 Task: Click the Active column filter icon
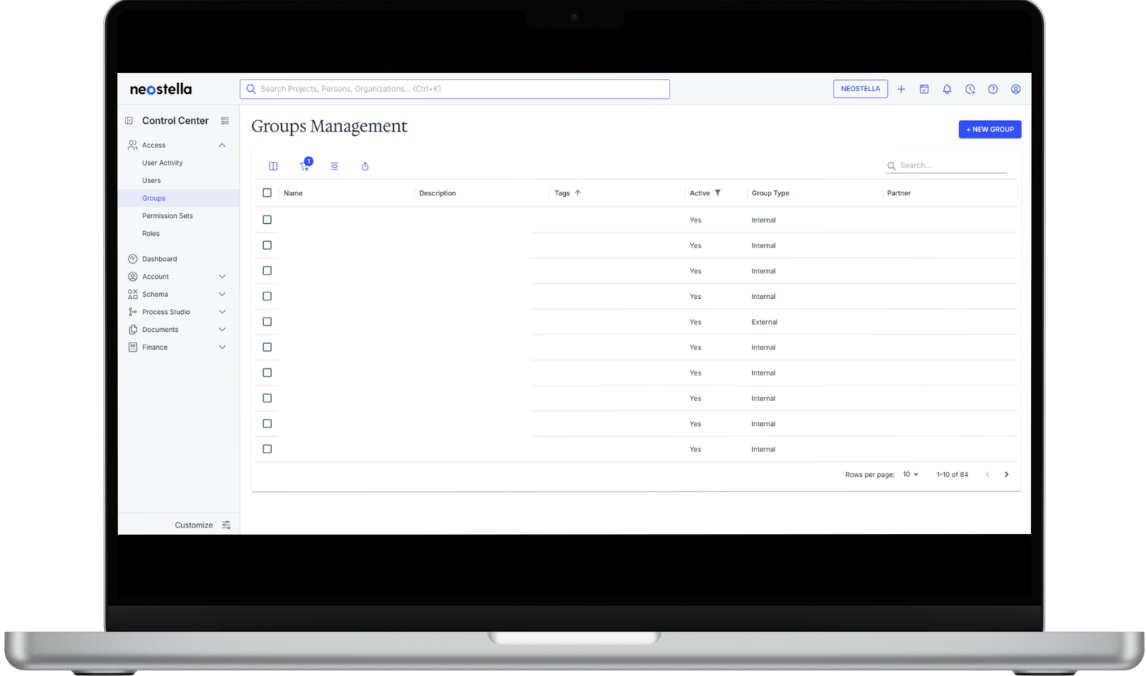pyautogui.click(x=718, y=193)
